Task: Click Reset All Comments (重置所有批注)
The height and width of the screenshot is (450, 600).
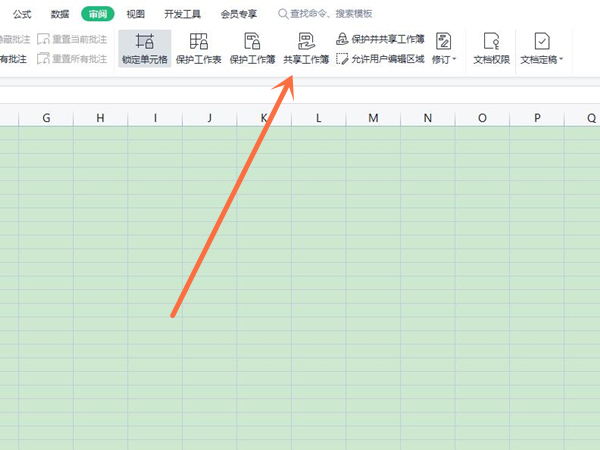Action: pos(72,59)
